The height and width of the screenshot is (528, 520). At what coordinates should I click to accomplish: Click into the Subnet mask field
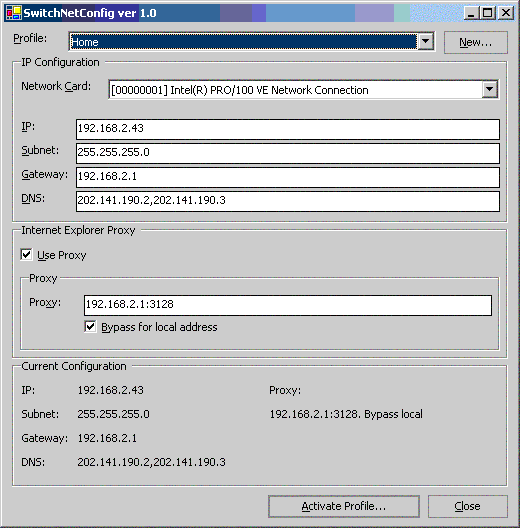point(288,153)
